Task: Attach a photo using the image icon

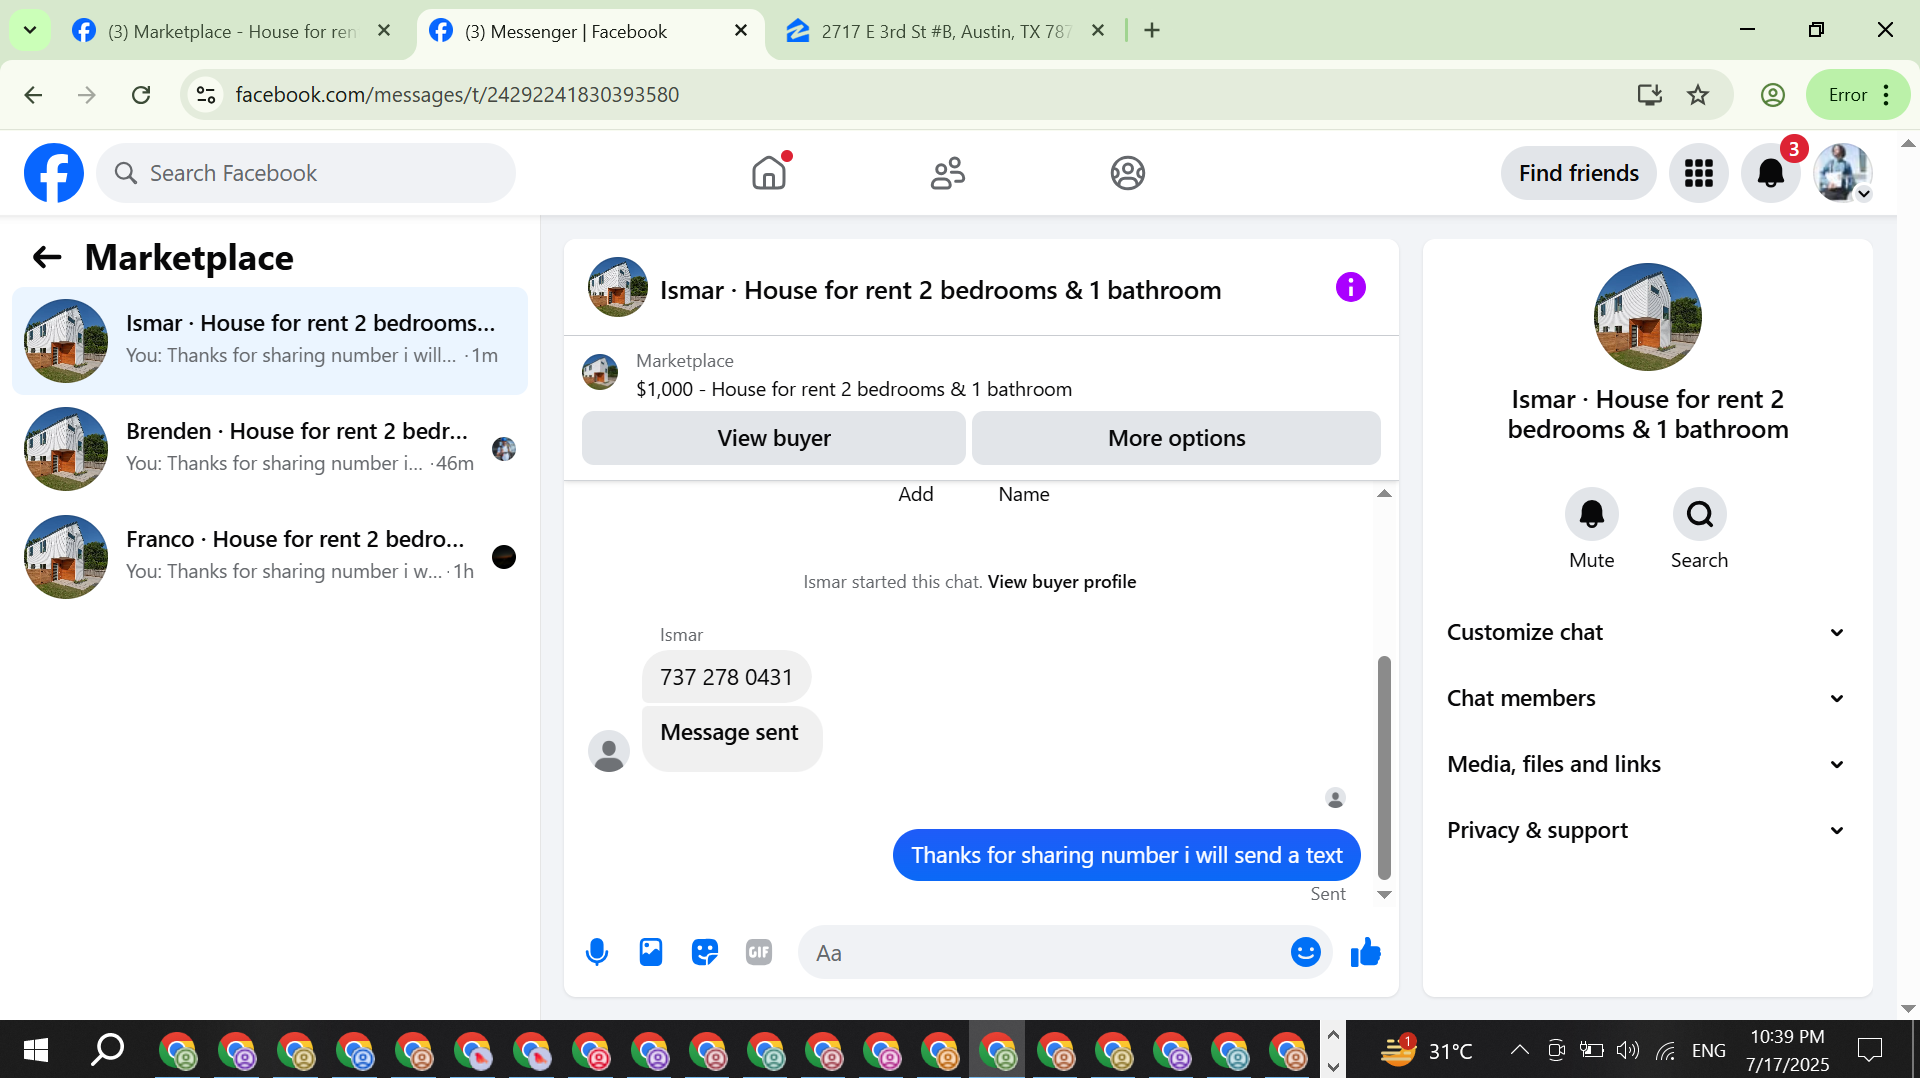Action: point(651,953)
